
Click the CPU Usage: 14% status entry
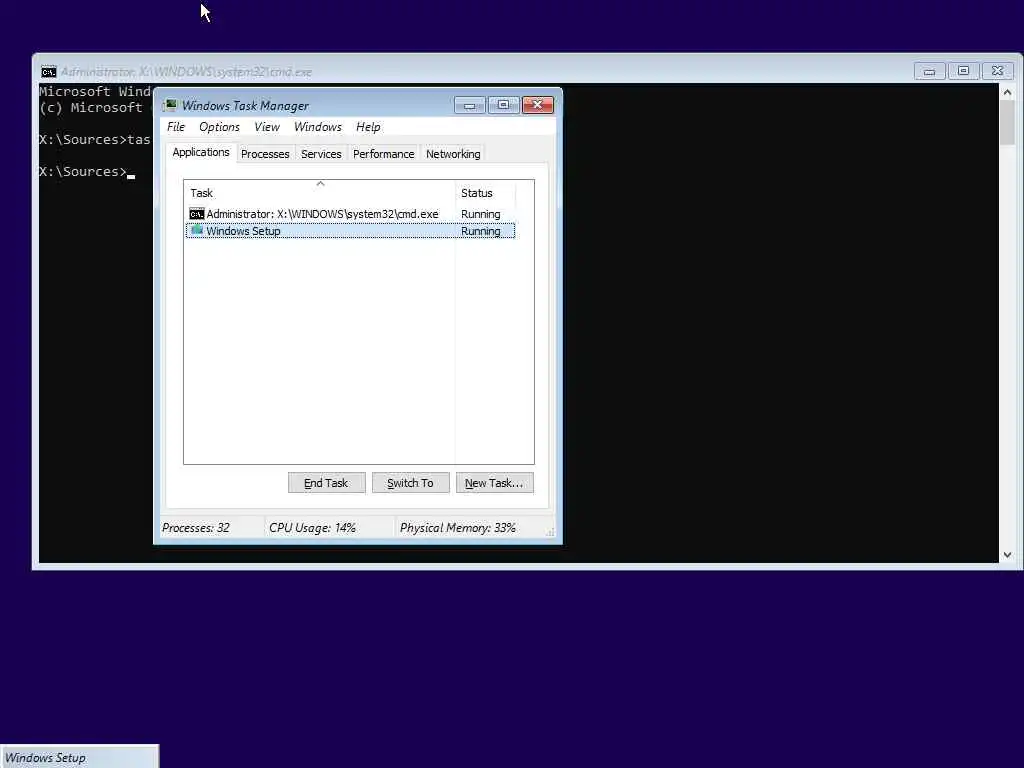312,528
